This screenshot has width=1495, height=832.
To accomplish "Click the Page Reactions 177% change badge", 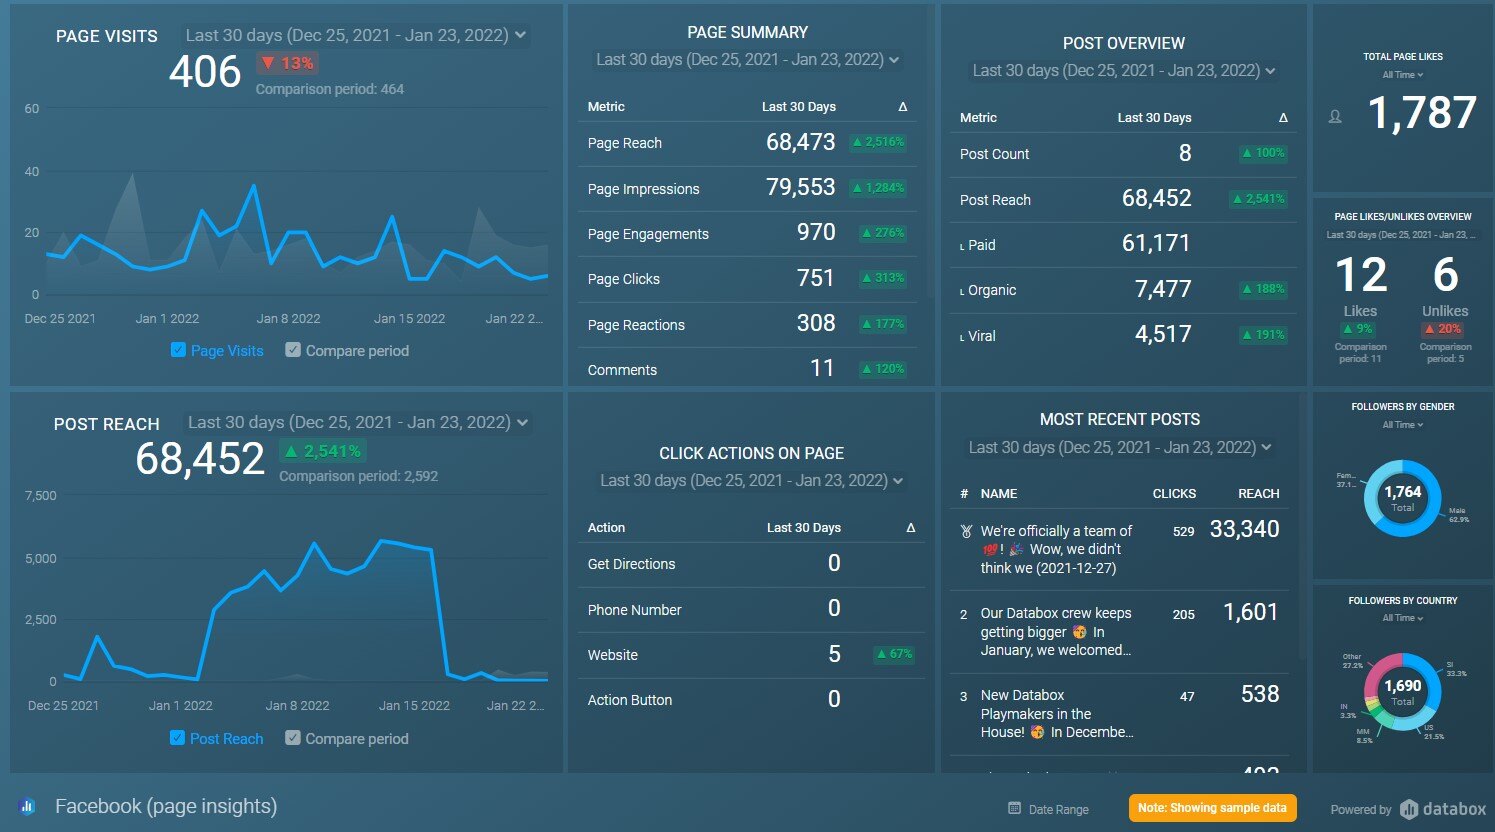I will point(883,324).
